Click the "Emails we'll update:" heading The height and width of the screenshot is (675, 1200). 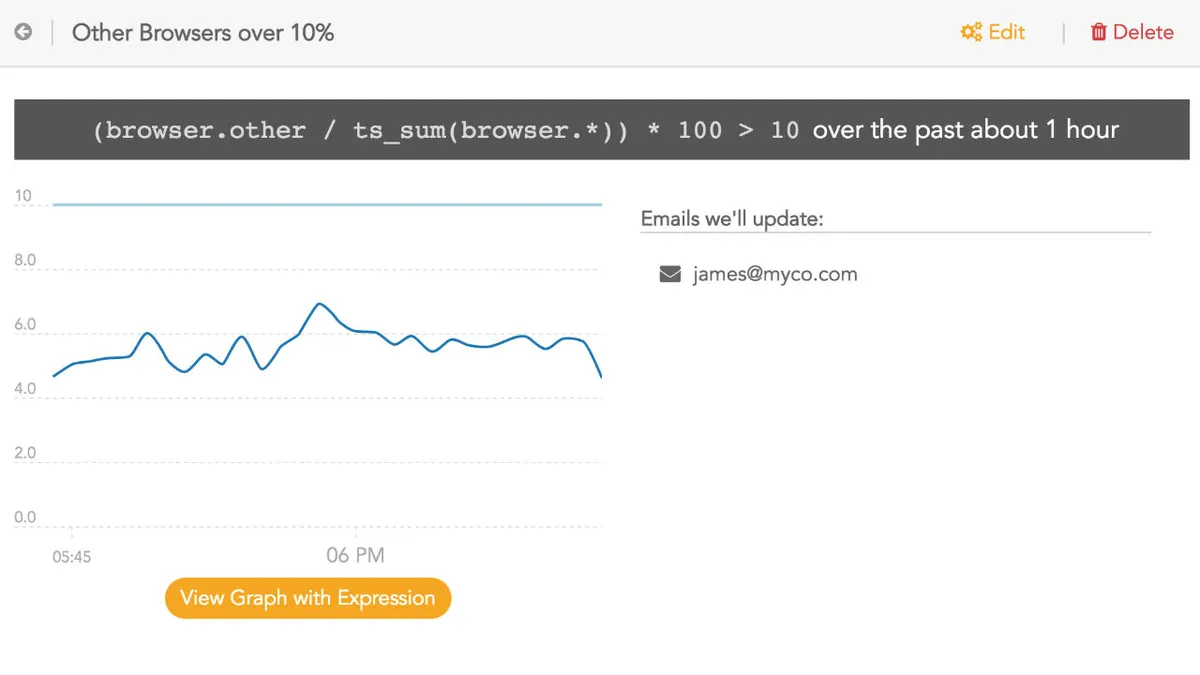click(732, 218)
